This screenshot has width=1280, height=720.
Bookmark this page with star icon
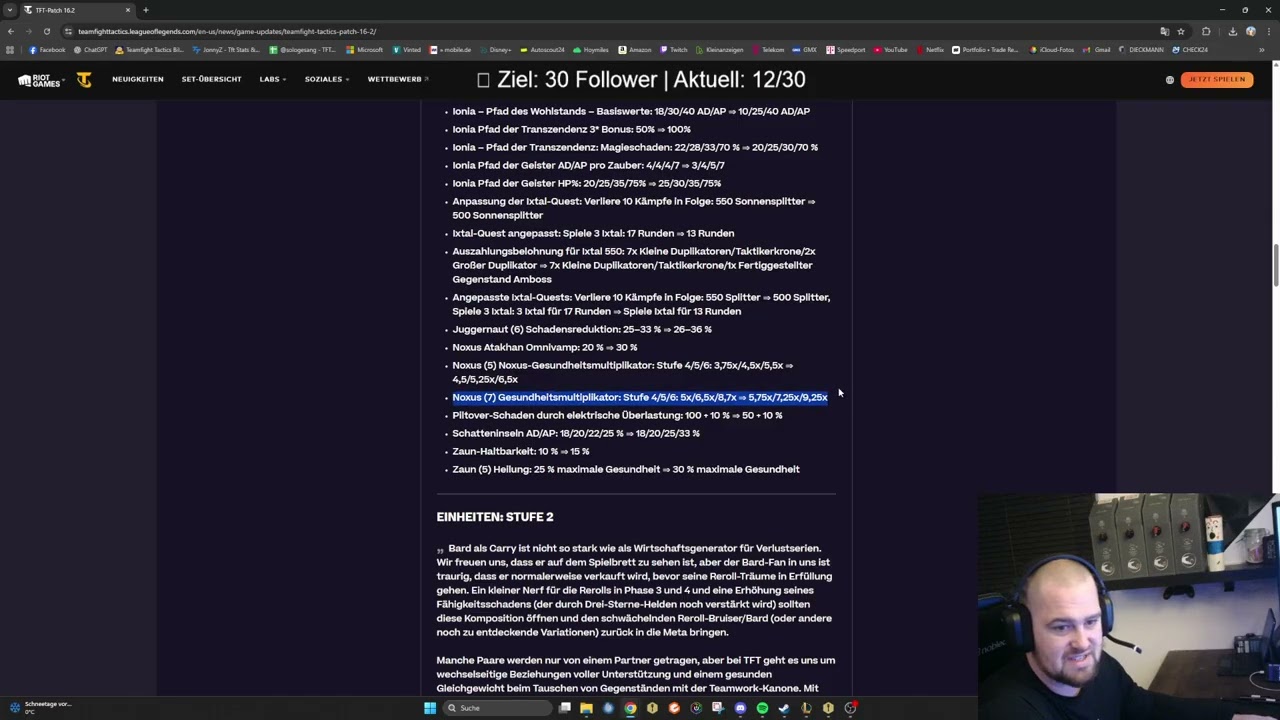point(1181,31)
